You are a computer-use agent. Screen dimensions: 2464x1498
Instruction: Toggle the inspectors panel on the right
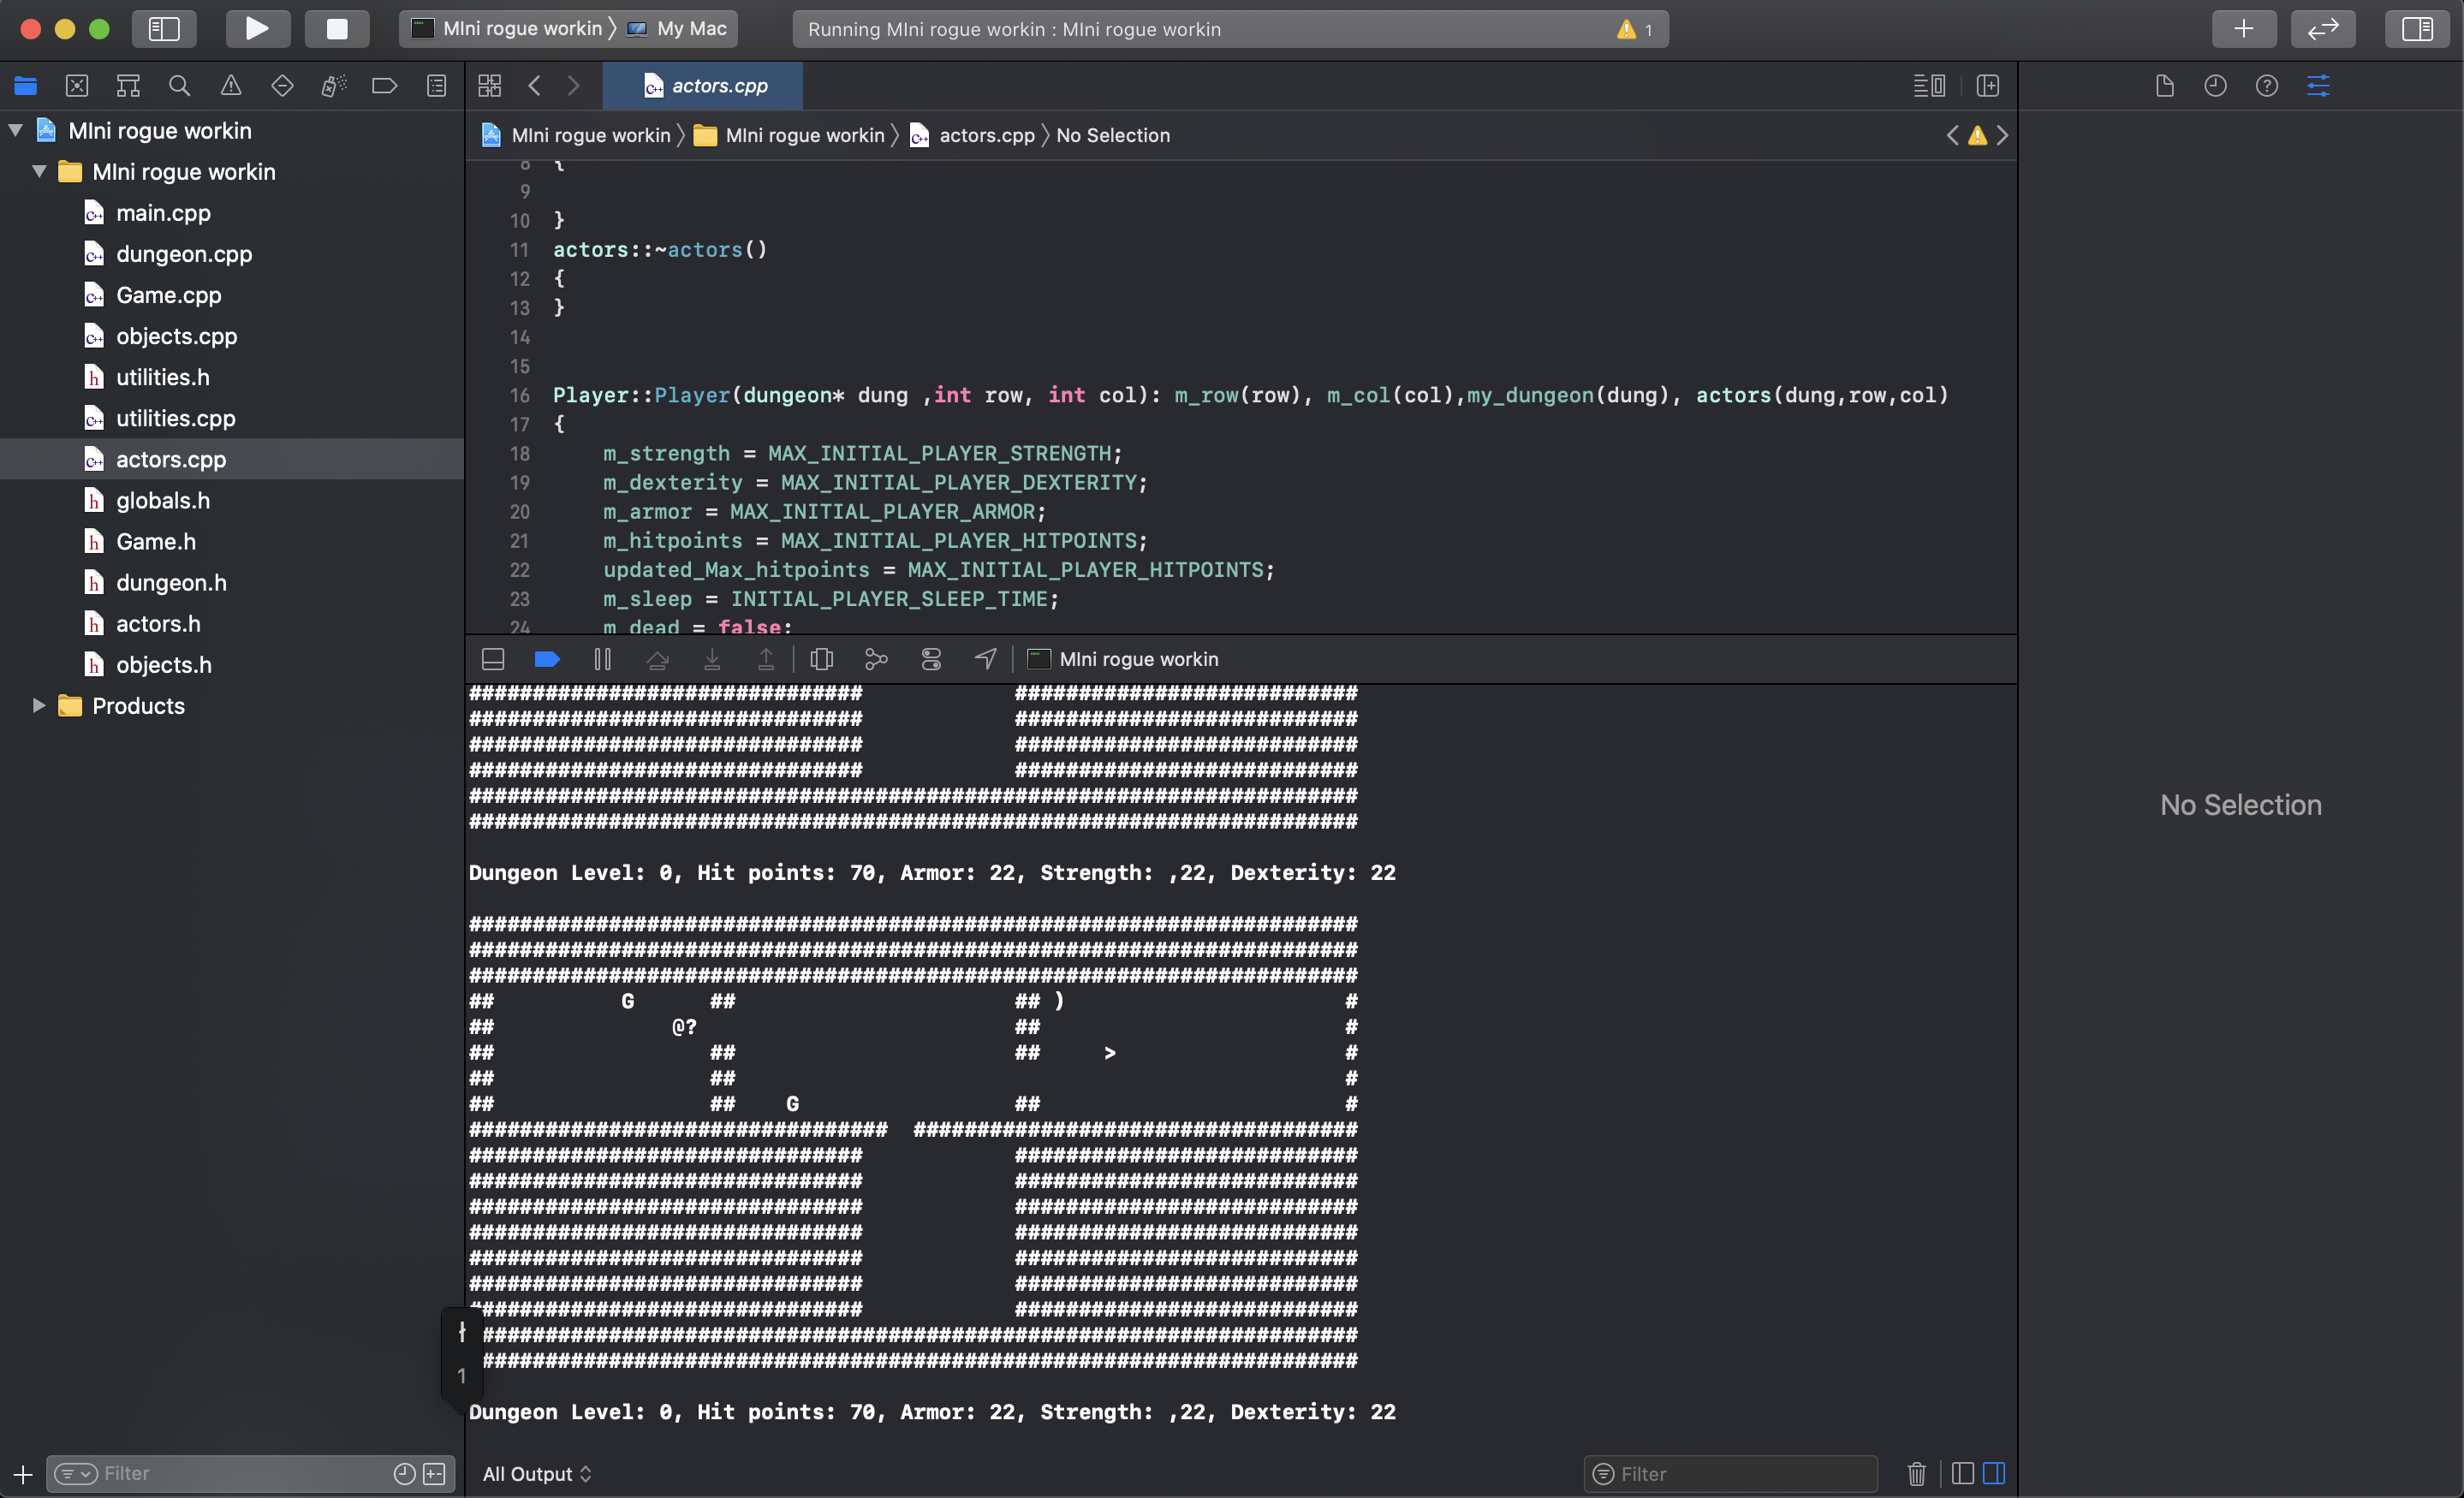coord(2417,29)
